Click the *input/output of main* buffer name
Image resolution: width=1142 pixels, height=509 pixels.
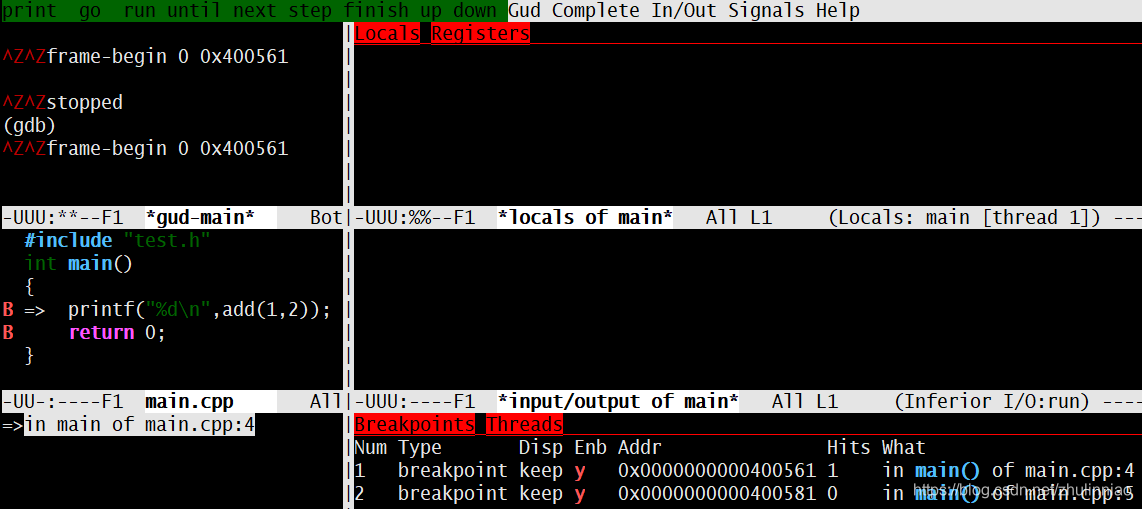click(x=618, y=402)
